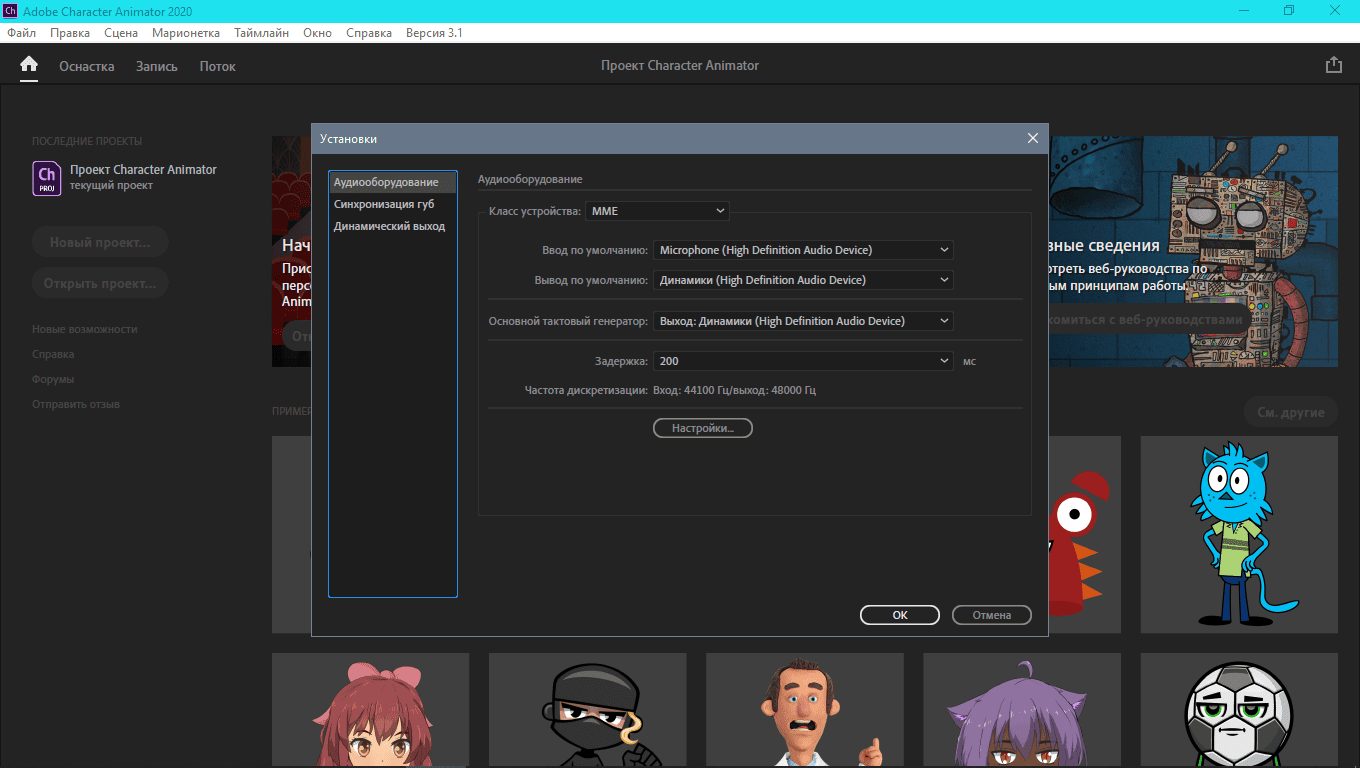The height and width of the screenshot is (768, 1360).
Task: Click the Частота дискретизации value text
Action: tap(734, 390)
